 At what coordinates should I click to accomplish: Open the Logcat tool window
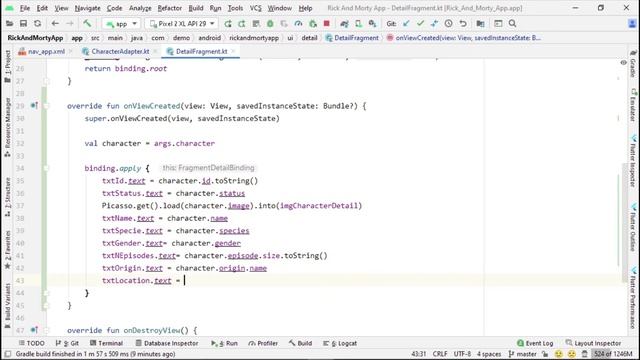[x=340, y=343]
